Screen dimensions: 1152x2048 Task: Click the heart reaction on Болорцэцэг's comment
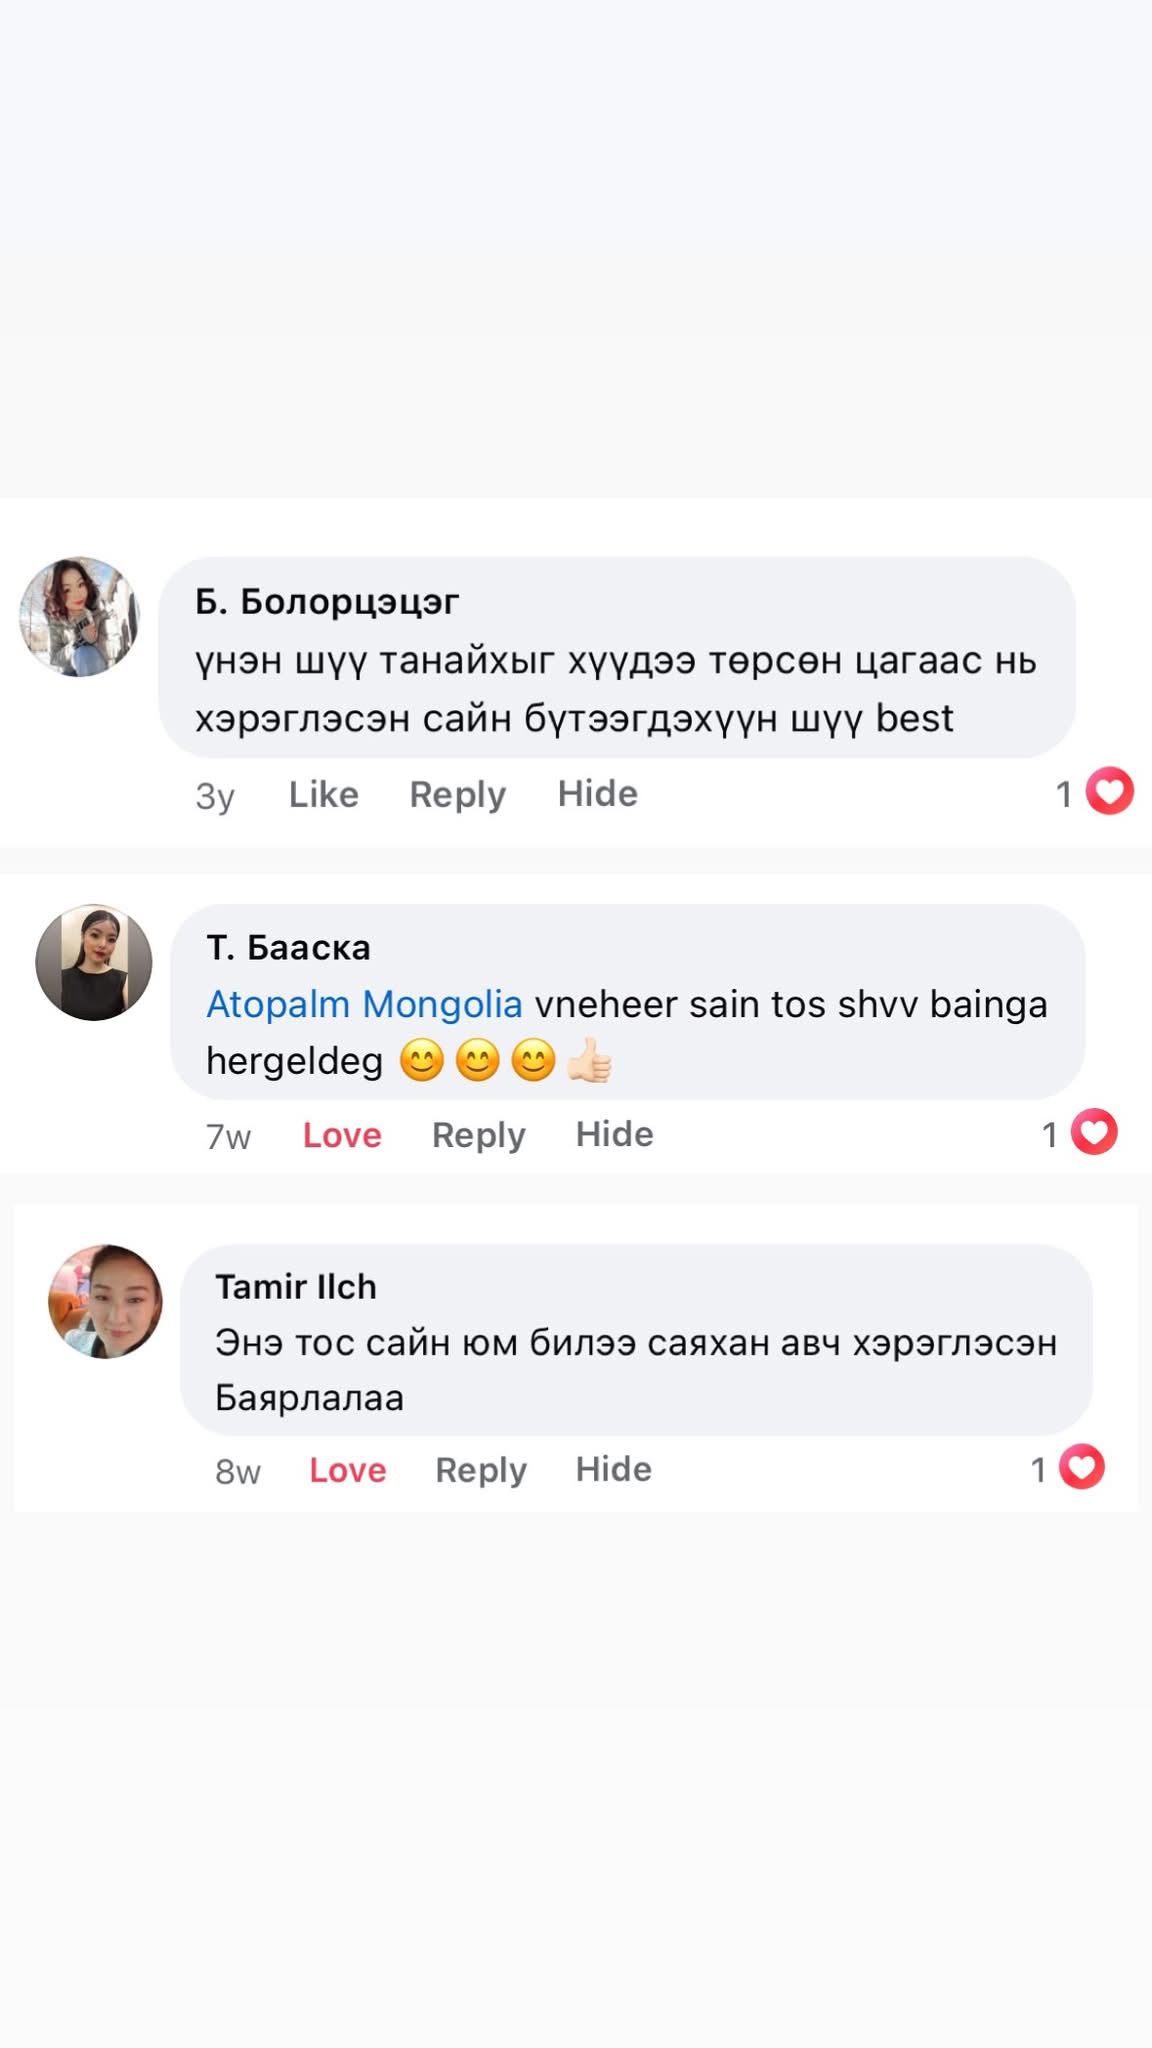pyautogui.click(x=1109, y=792)
